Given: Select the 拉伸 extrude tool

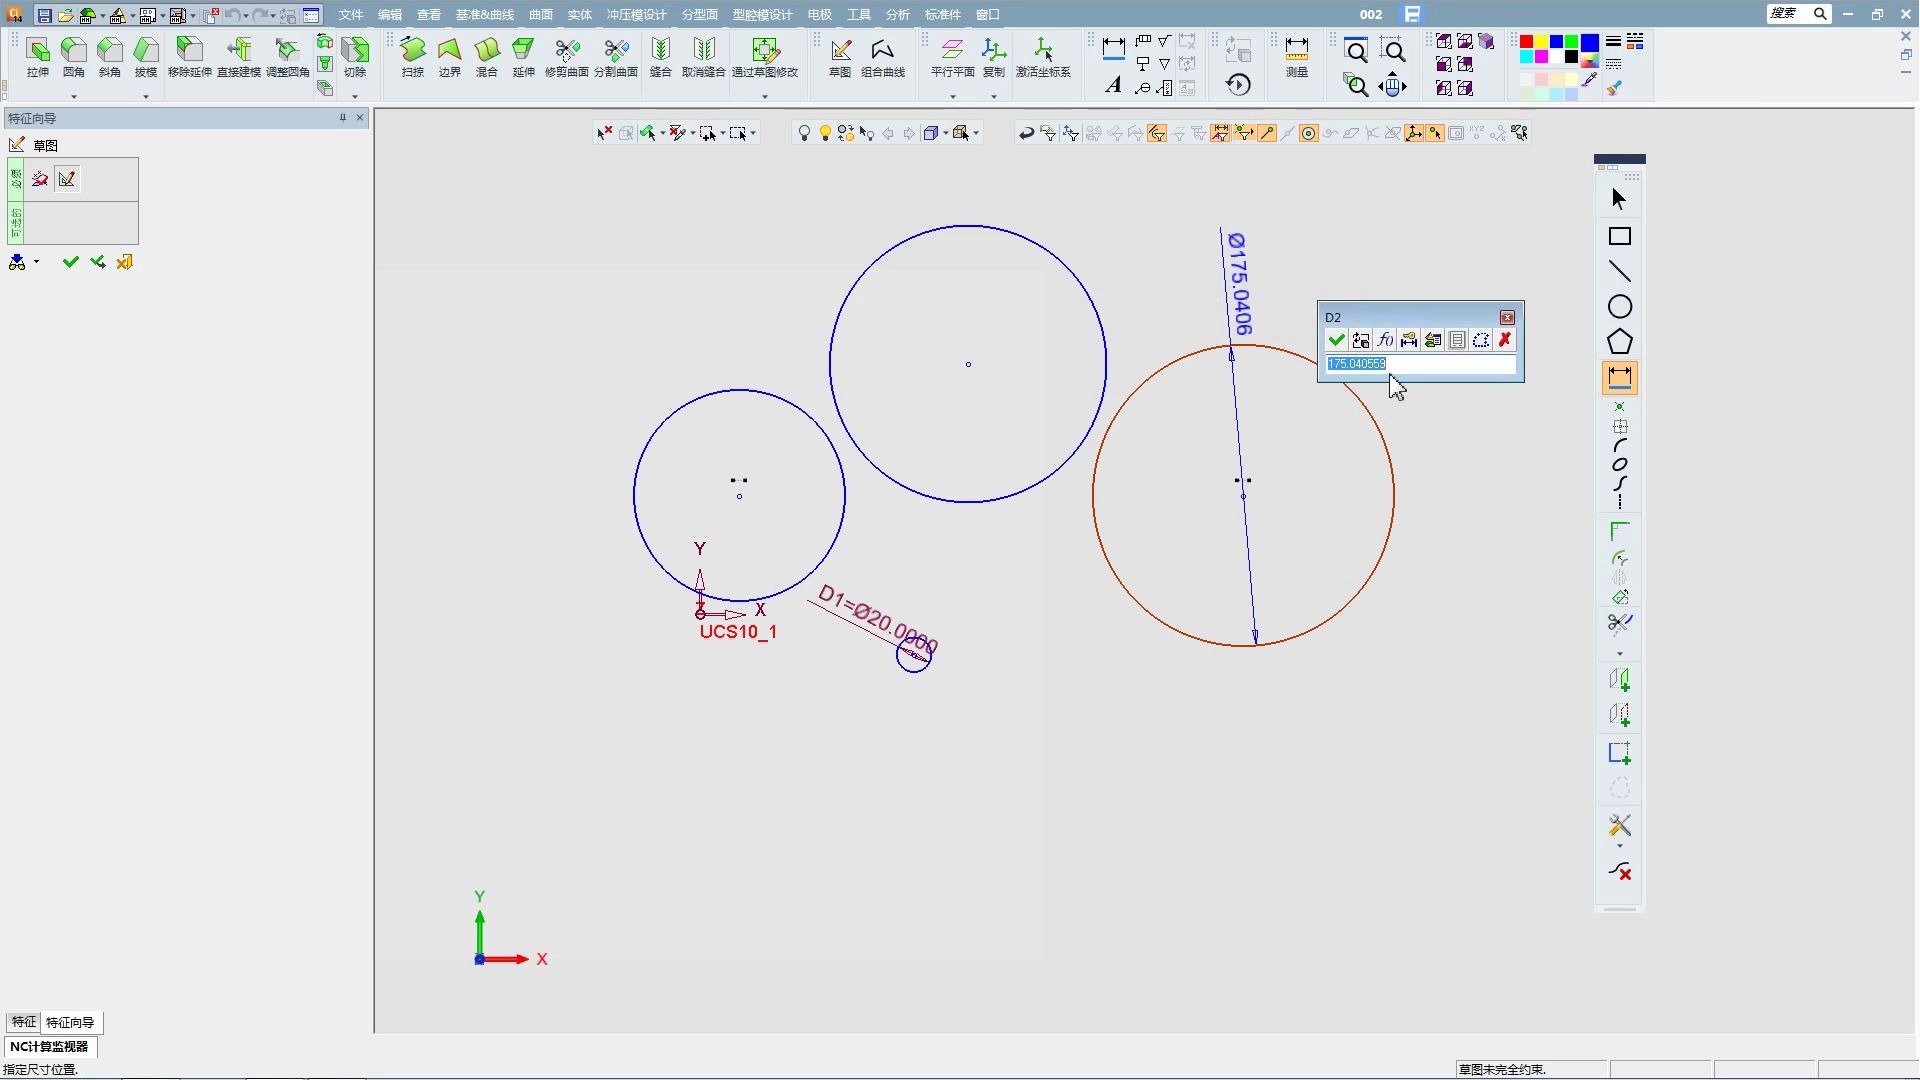Looking at the screenshot, I should [38, 56].
